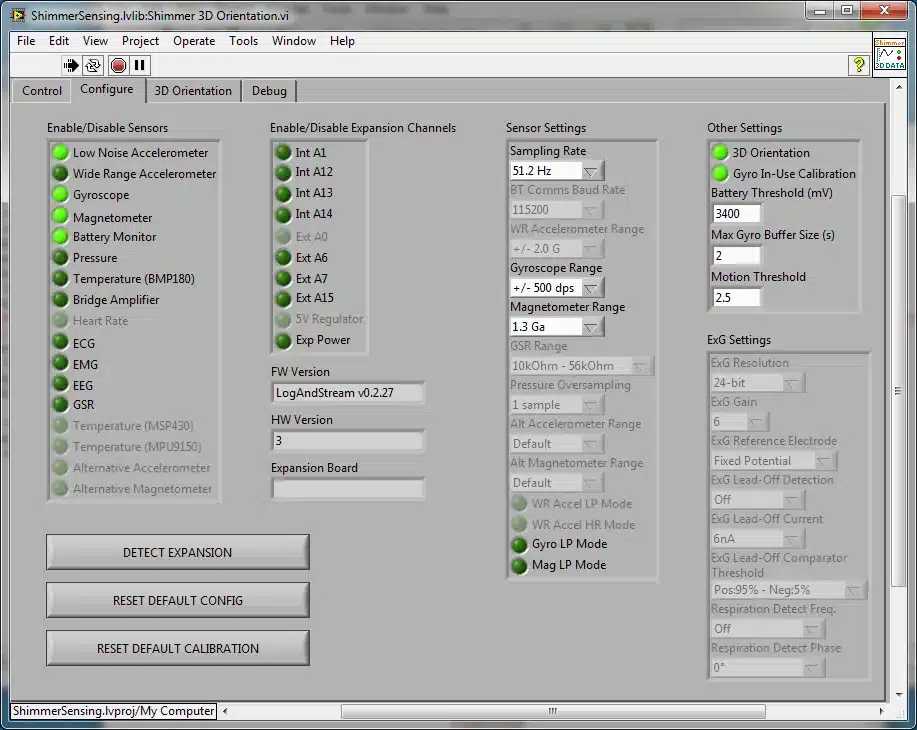
Task: Enable the Int A14 channel LED
Action: tap(284, 215)
